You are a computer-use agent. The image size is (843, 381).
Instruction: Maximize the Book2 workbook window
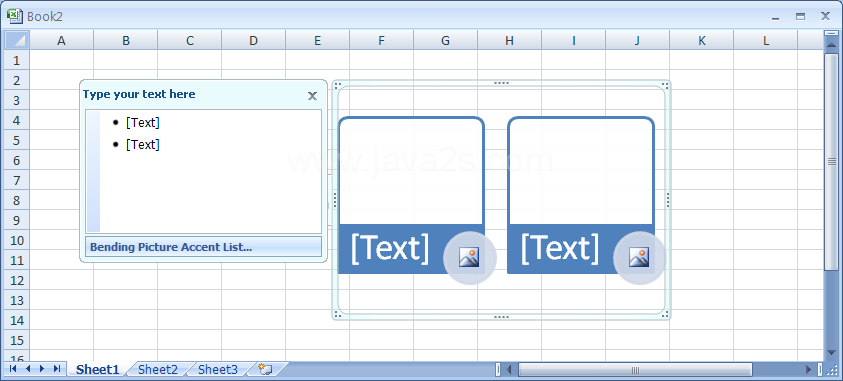click(801, 17)
